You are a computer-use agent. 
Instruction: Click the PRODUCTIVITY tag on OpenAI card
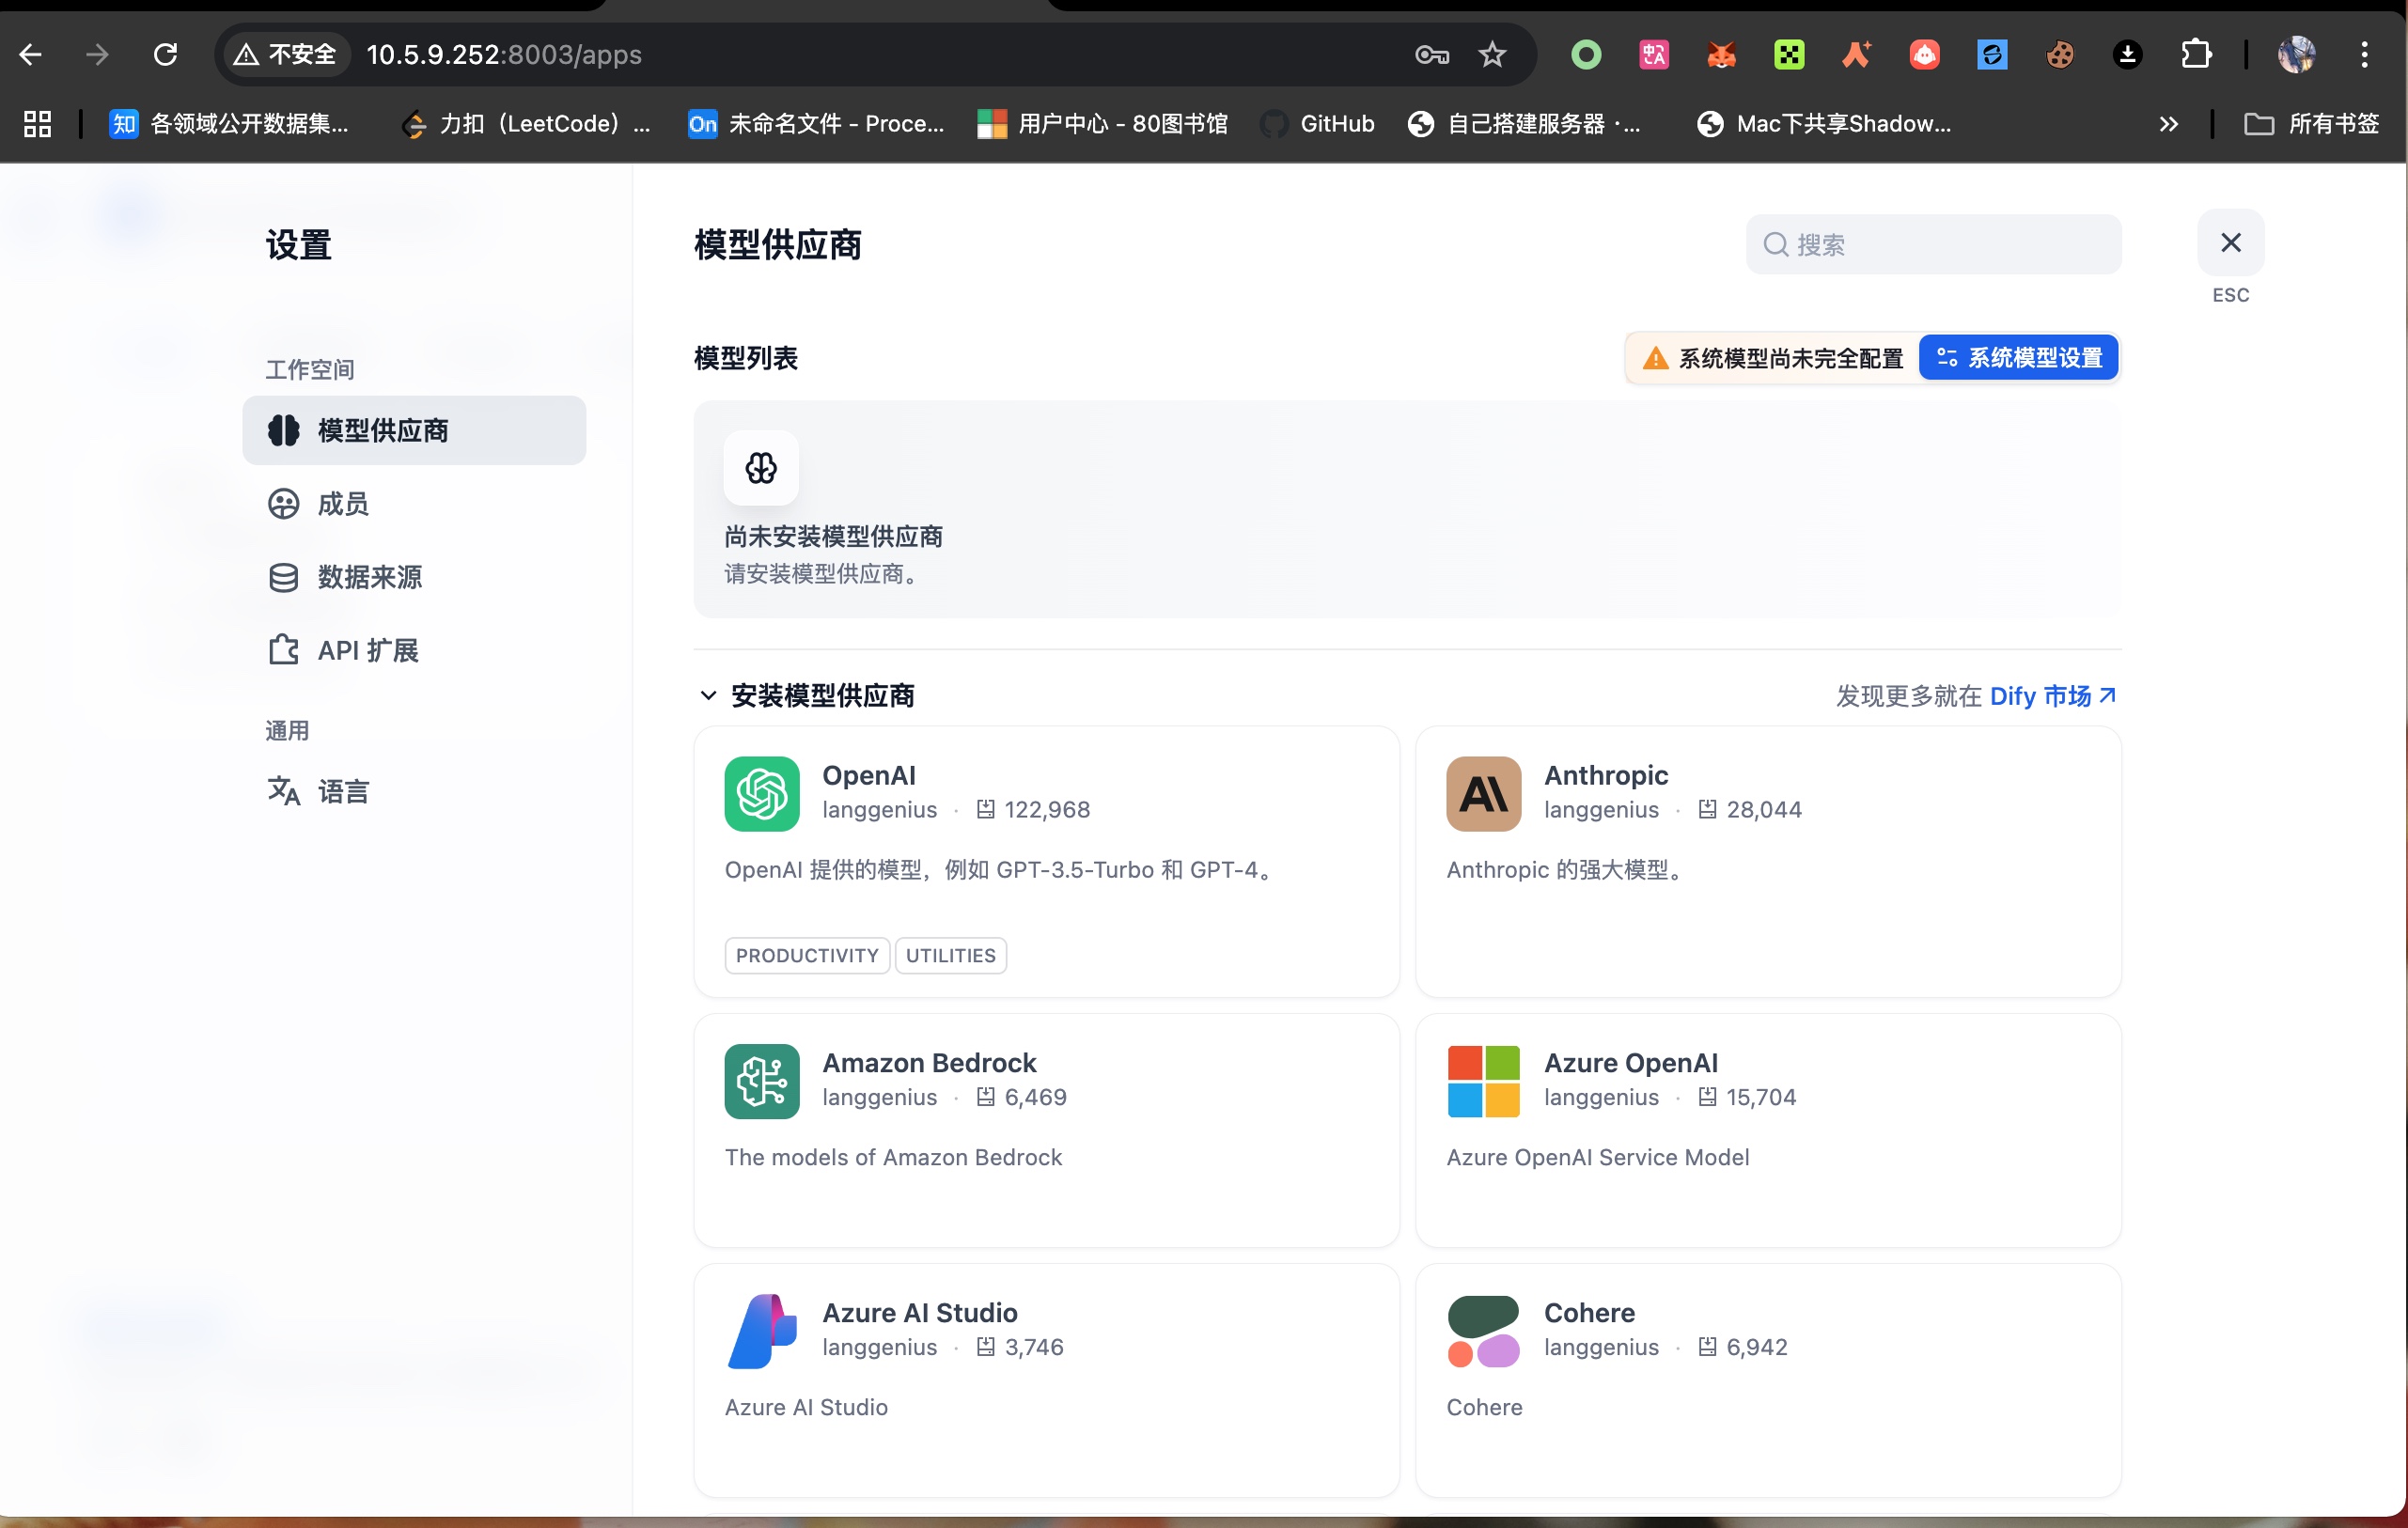(x=806, y=955)
